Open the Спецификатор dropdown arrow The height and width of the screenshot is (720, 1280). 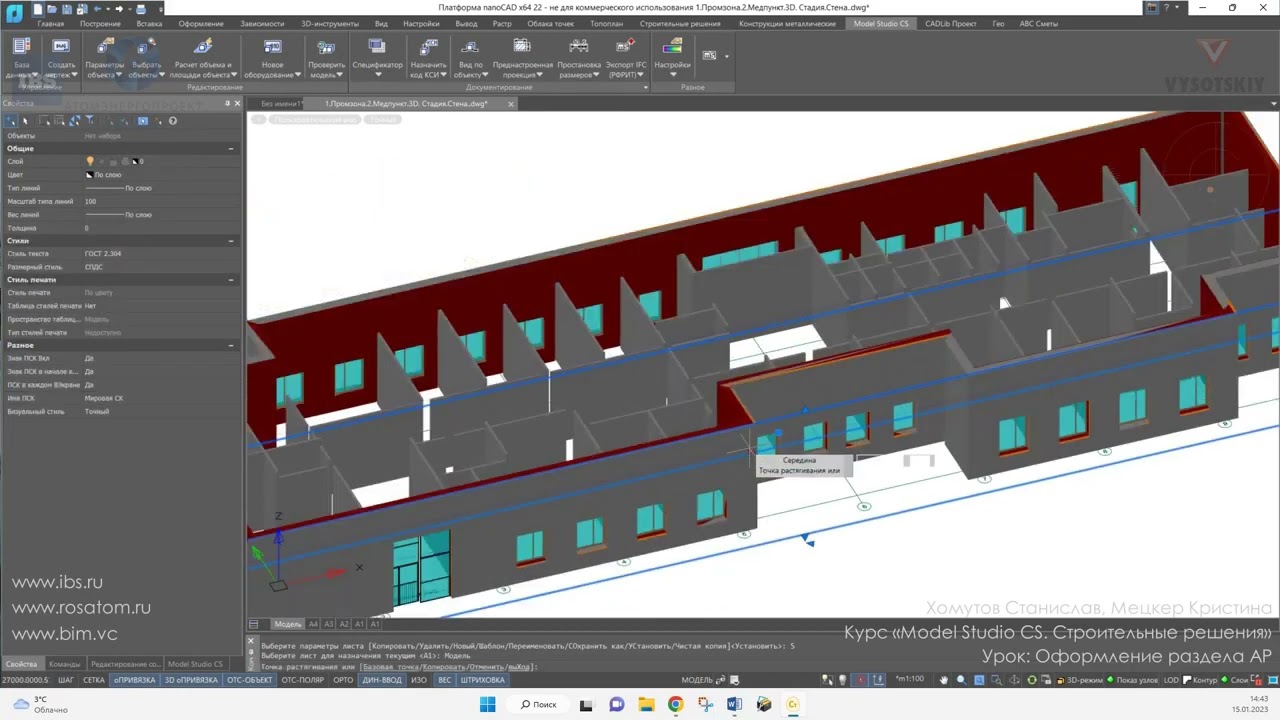tap(377, 75)
